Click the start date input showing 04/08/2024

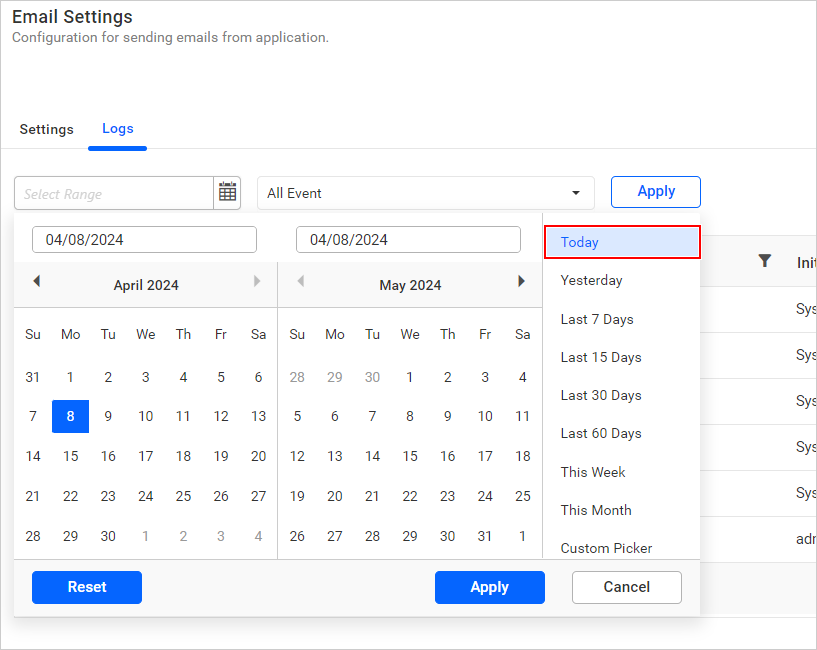click(x=144, y=239)
